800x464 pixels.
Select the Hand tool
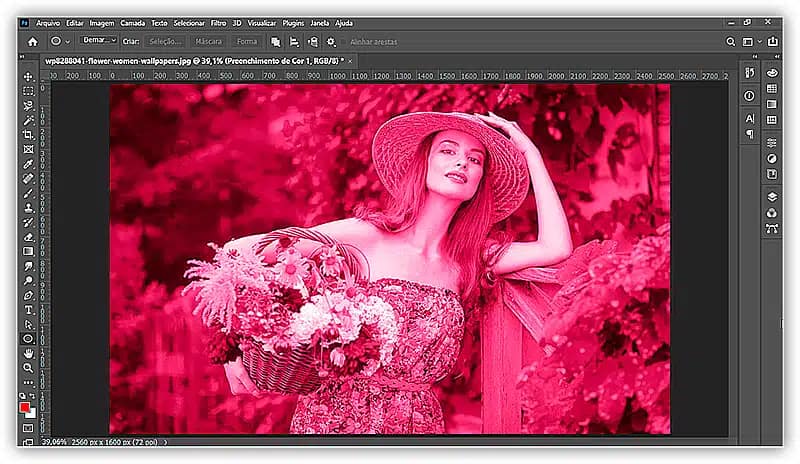(28, 353)
